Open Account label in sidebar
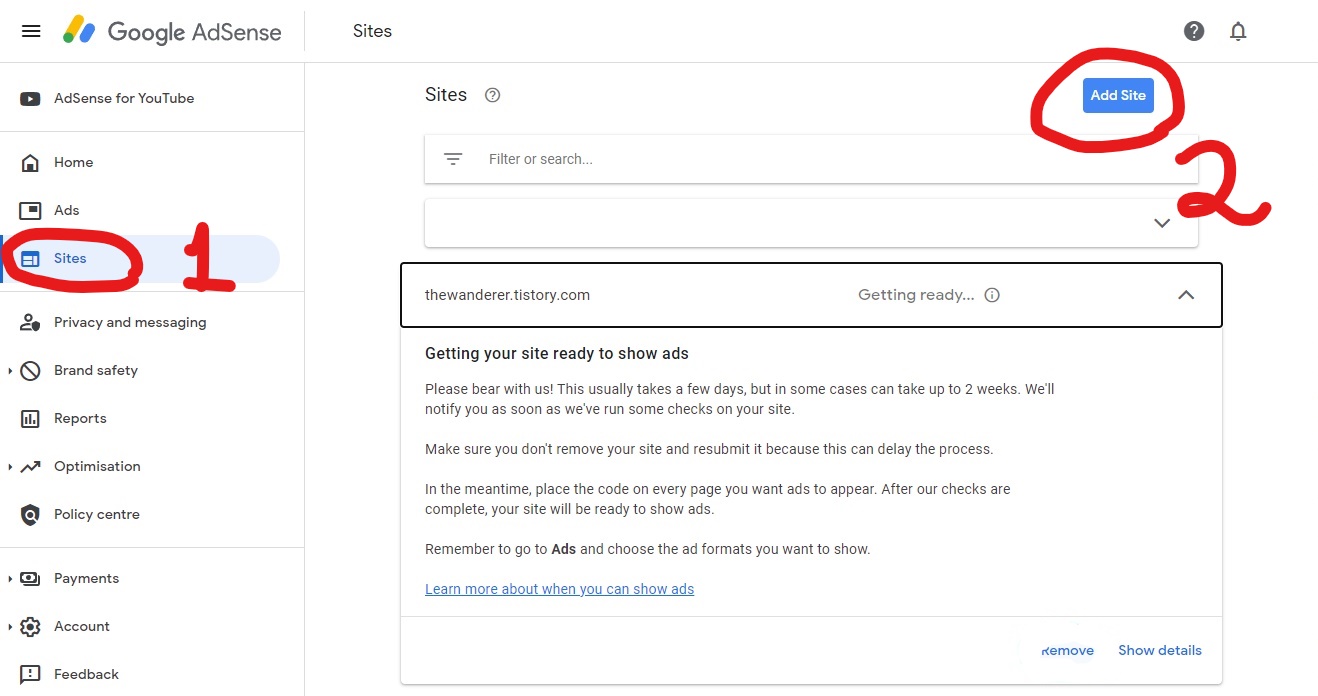Image resolution: width=1318 pixels, height=696 pixels. (x=82, y=627)
